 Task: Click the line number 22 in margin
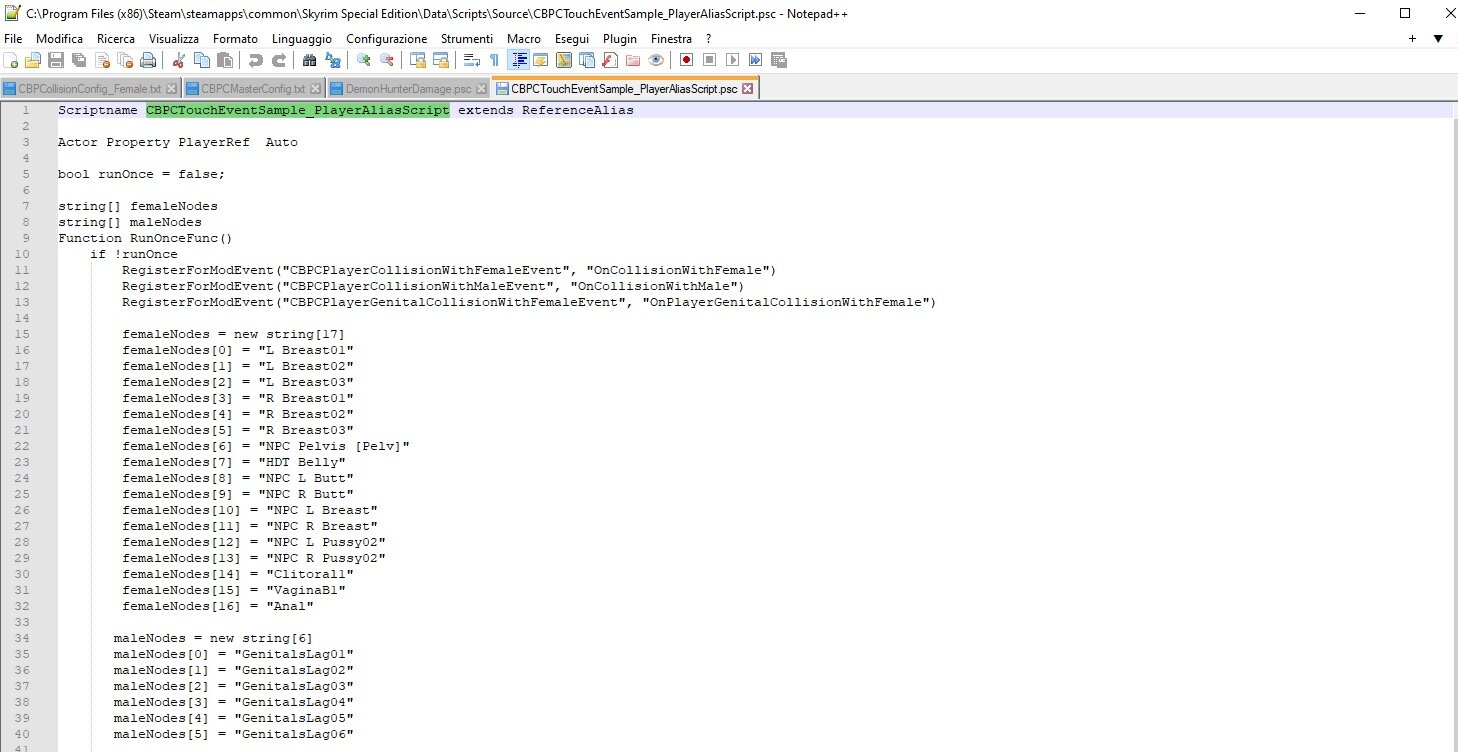[21, 446]
